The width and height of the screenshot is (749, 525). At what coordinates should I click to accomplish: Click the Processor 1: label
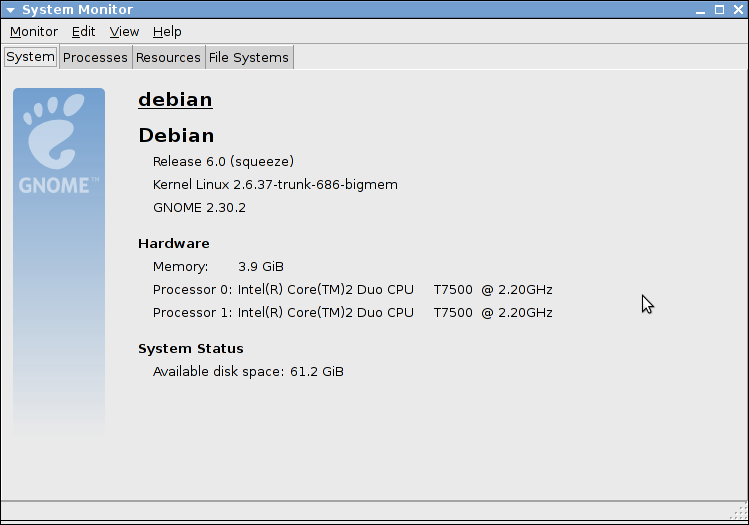coord(193,312)
